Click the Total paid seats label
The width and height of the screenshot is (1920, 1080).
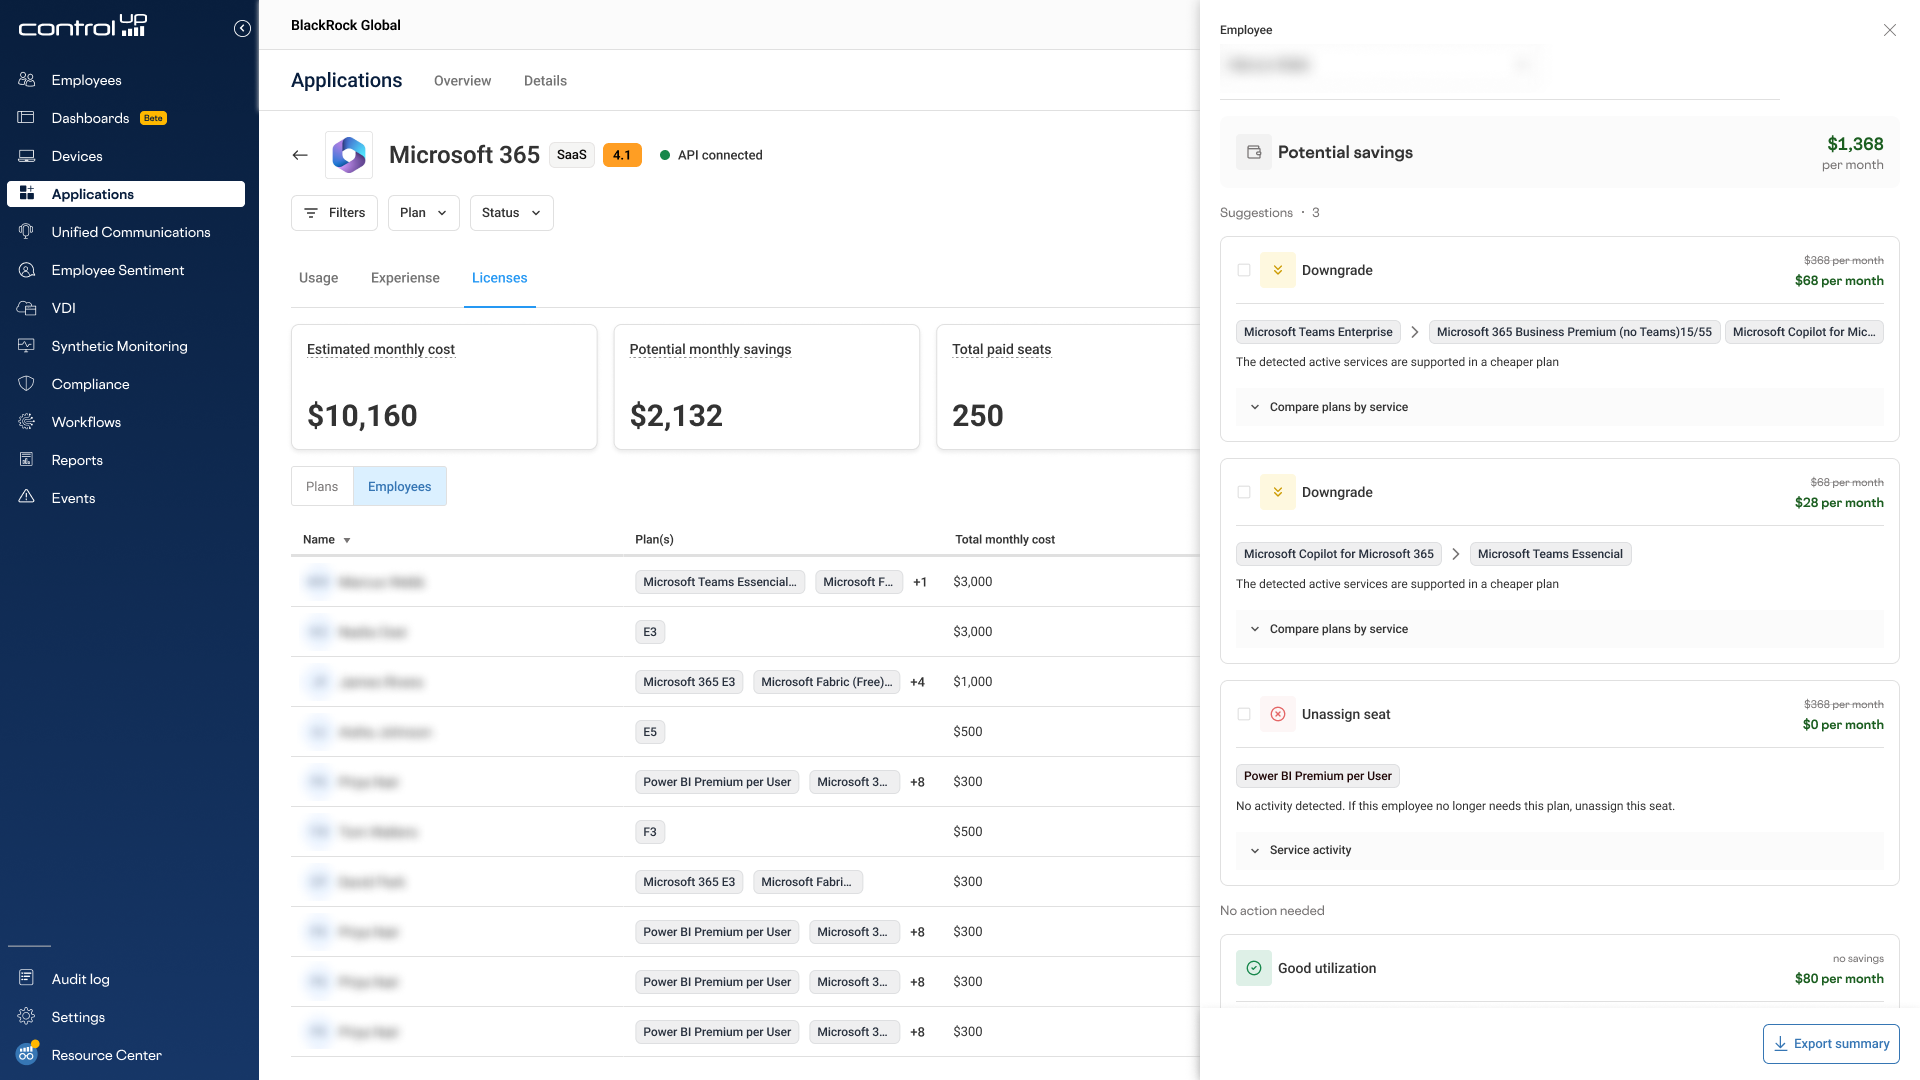pos(1001,349)
